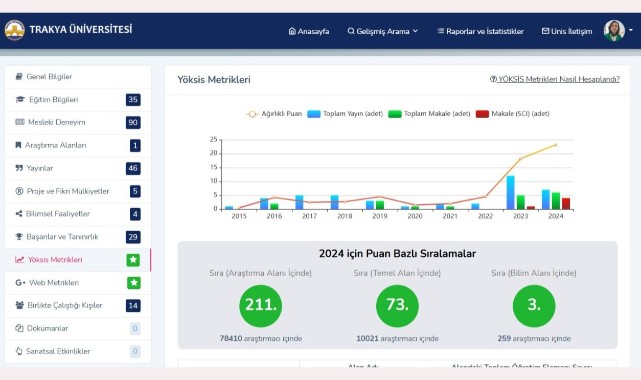Click the Araştırma Alanları bookmark icon
The image size is (641, 380).
(18, 145)
